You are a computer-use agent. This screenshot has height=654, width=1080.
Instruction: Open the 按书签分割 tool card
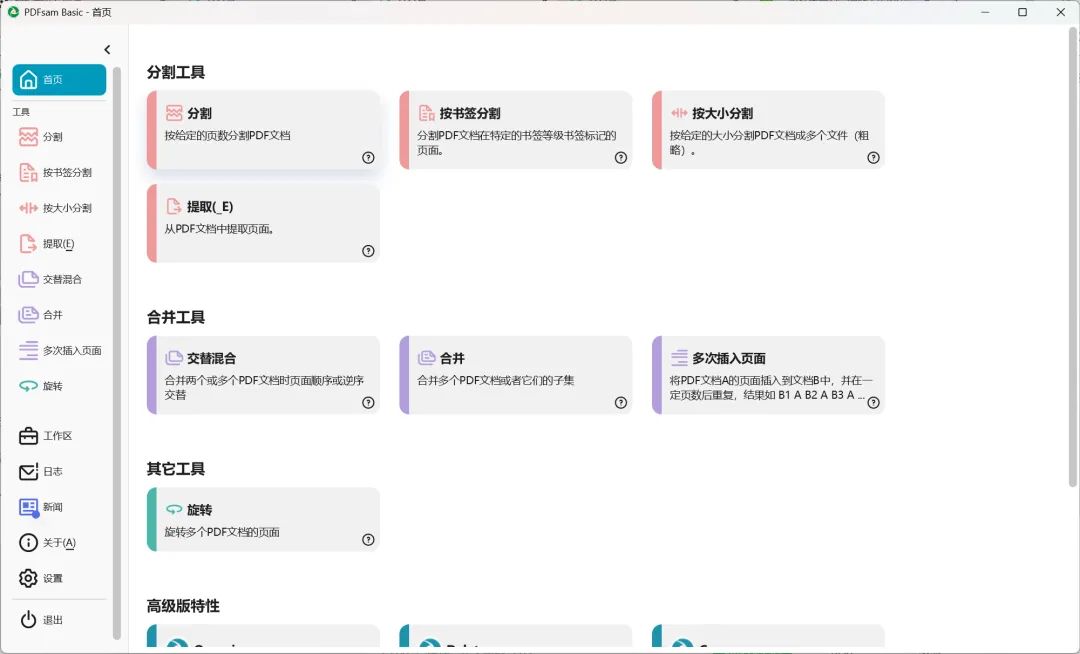tap(516, 130)
